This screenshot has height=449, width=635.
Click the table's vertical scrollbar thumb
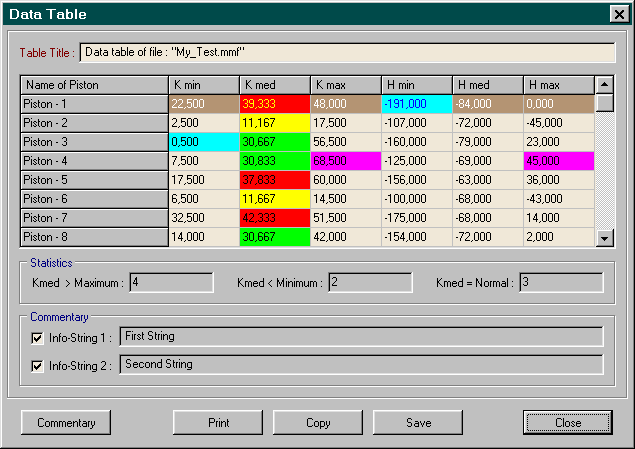click(604, 102)
